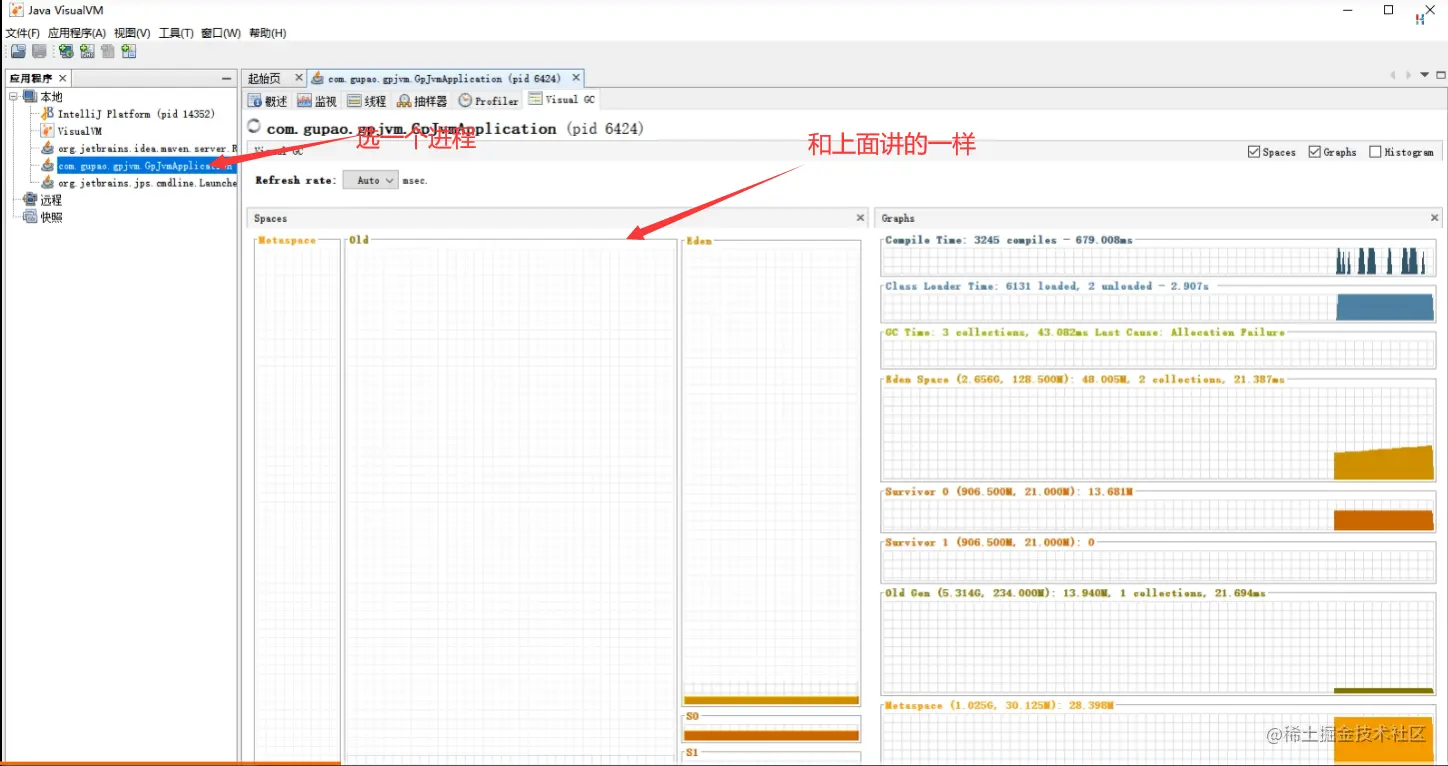Click the 远程 remote hosts icon

(30, 200)
